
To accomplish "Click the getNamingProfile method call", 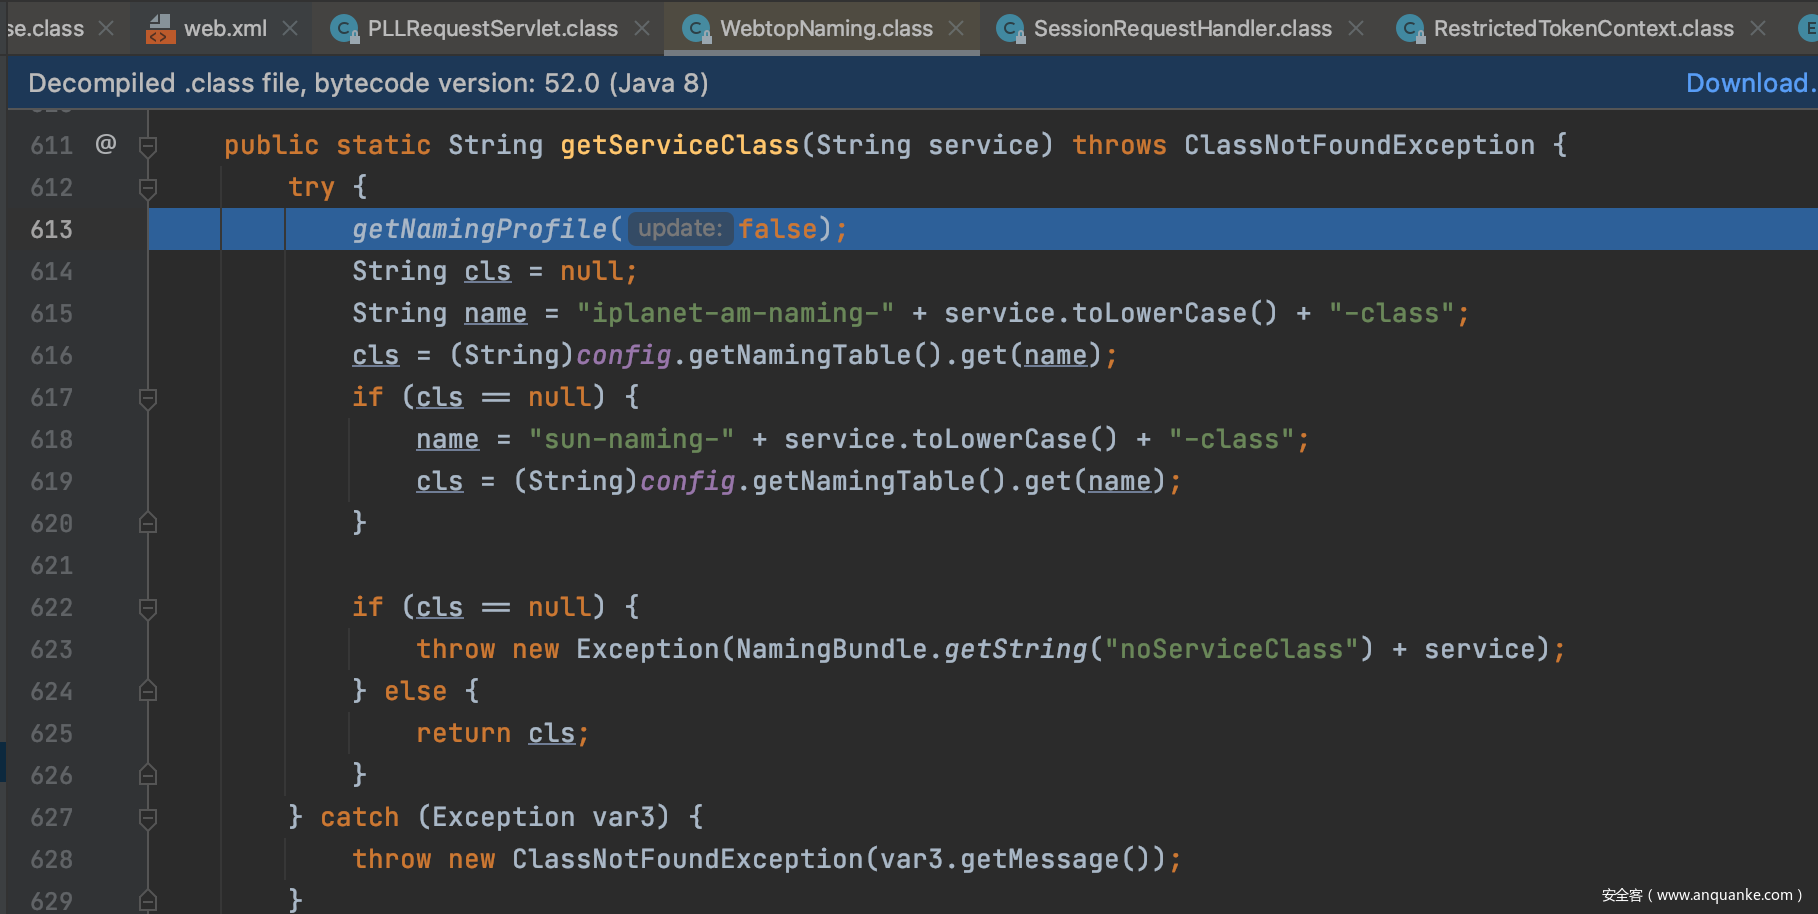I will 480,230.
